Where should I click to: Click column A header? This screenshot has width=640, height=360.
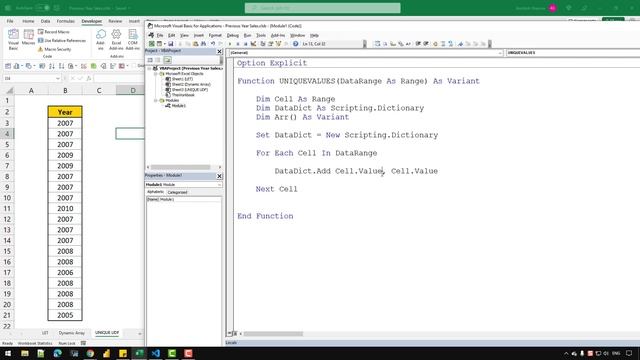31,91
